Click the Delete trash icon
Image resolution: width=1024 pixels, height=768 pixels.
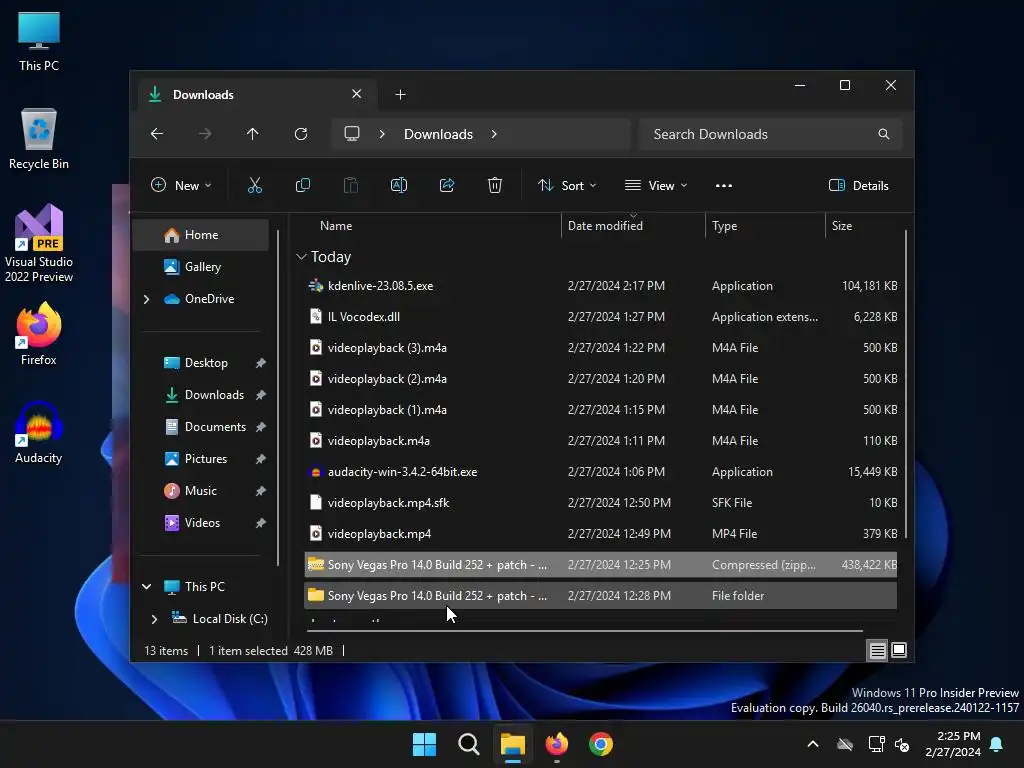pyautogui.click(x=495, y=185)
